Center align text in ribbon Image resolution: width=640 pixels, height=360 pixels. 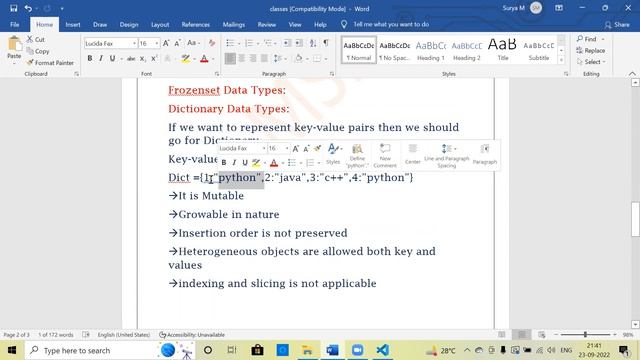pyautogui.click(x=242, y=59)
